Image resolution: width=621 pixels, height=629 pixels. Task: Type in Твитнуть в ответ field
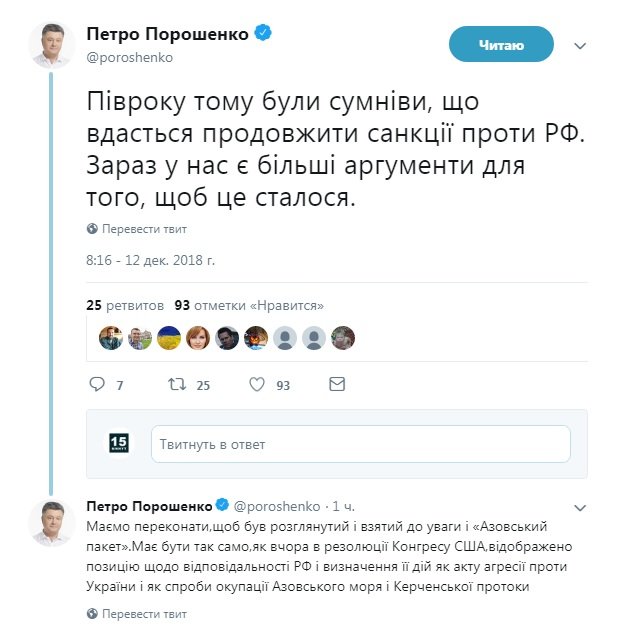coord(360,444)
